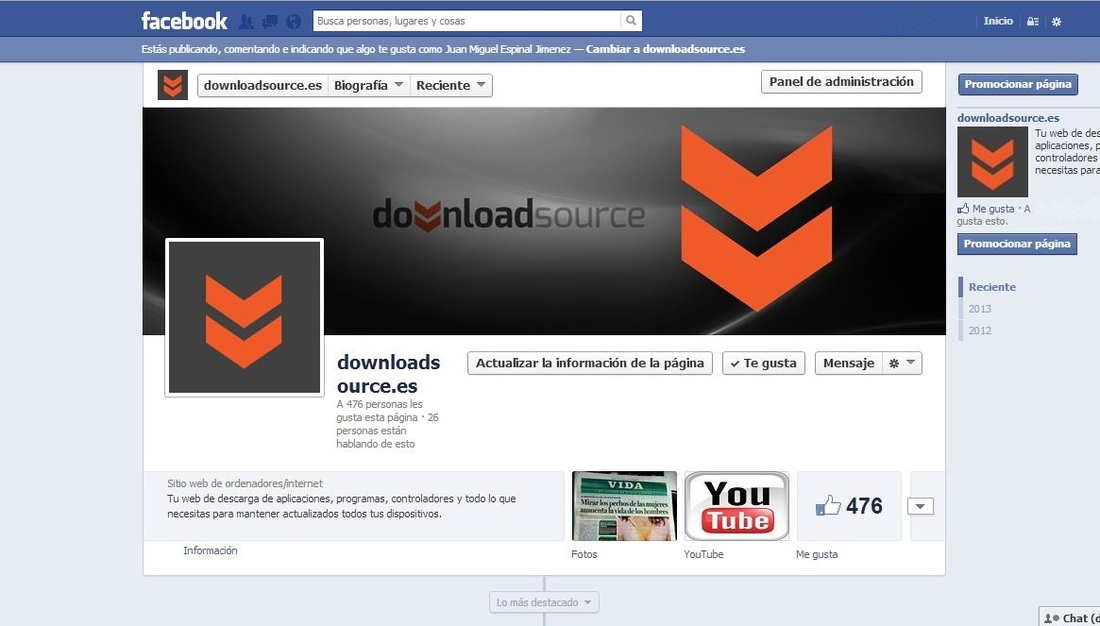1100x626 pixels.
Task: Open account settings gear in top bar
Action: point(1057,22)
